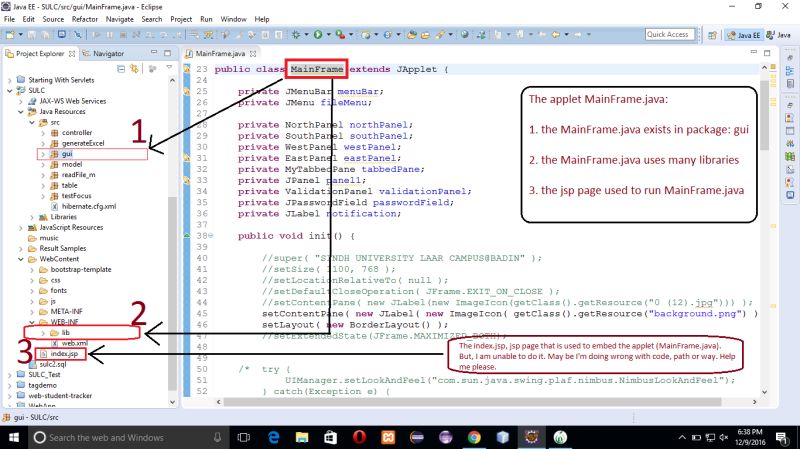
Task: Click the Open Perspective icon
Action: [712, 35]
